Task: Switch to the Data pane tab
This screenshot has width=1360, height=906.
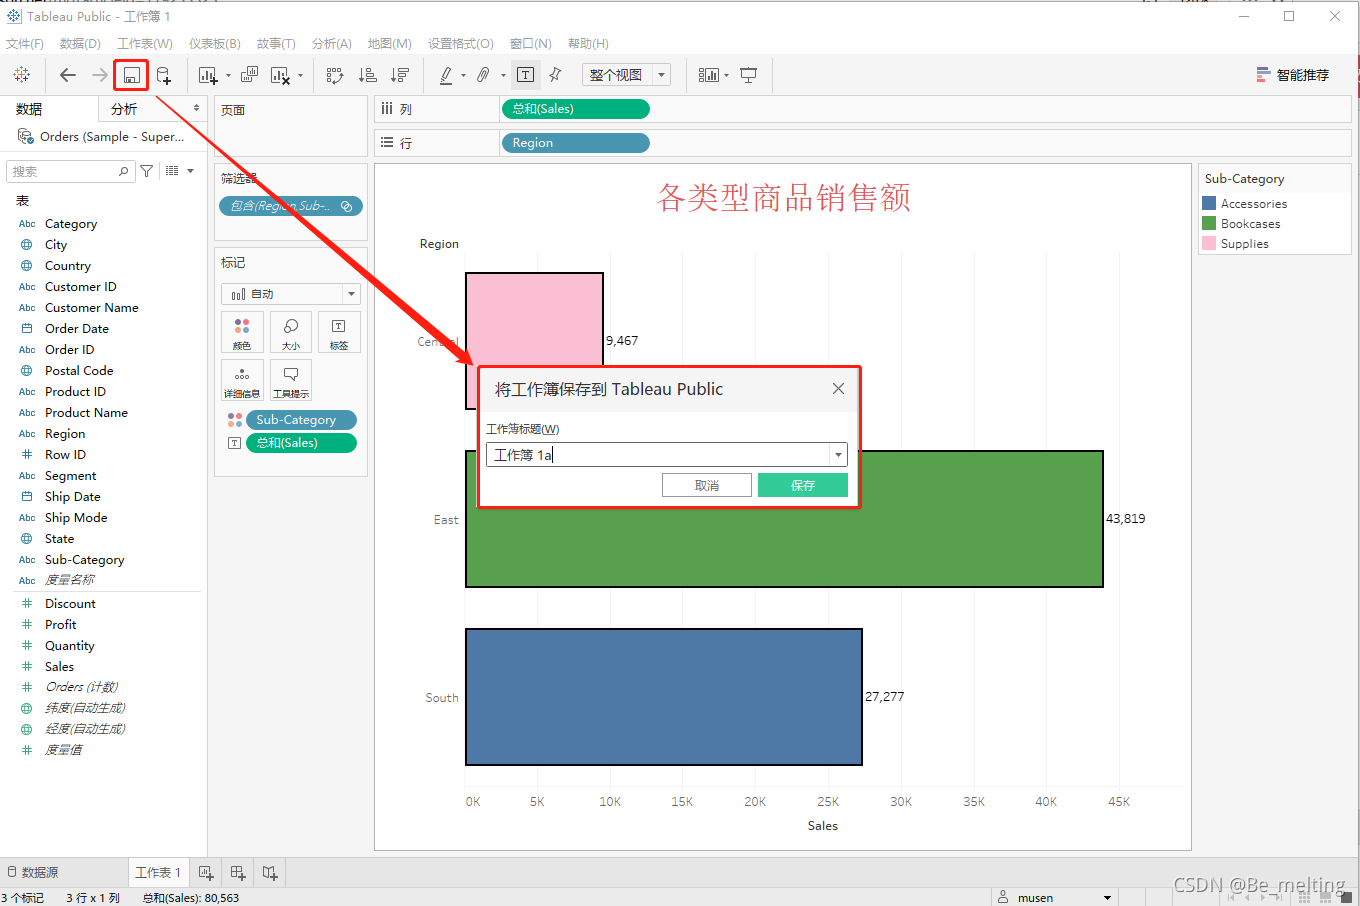Action: (29, 109)
